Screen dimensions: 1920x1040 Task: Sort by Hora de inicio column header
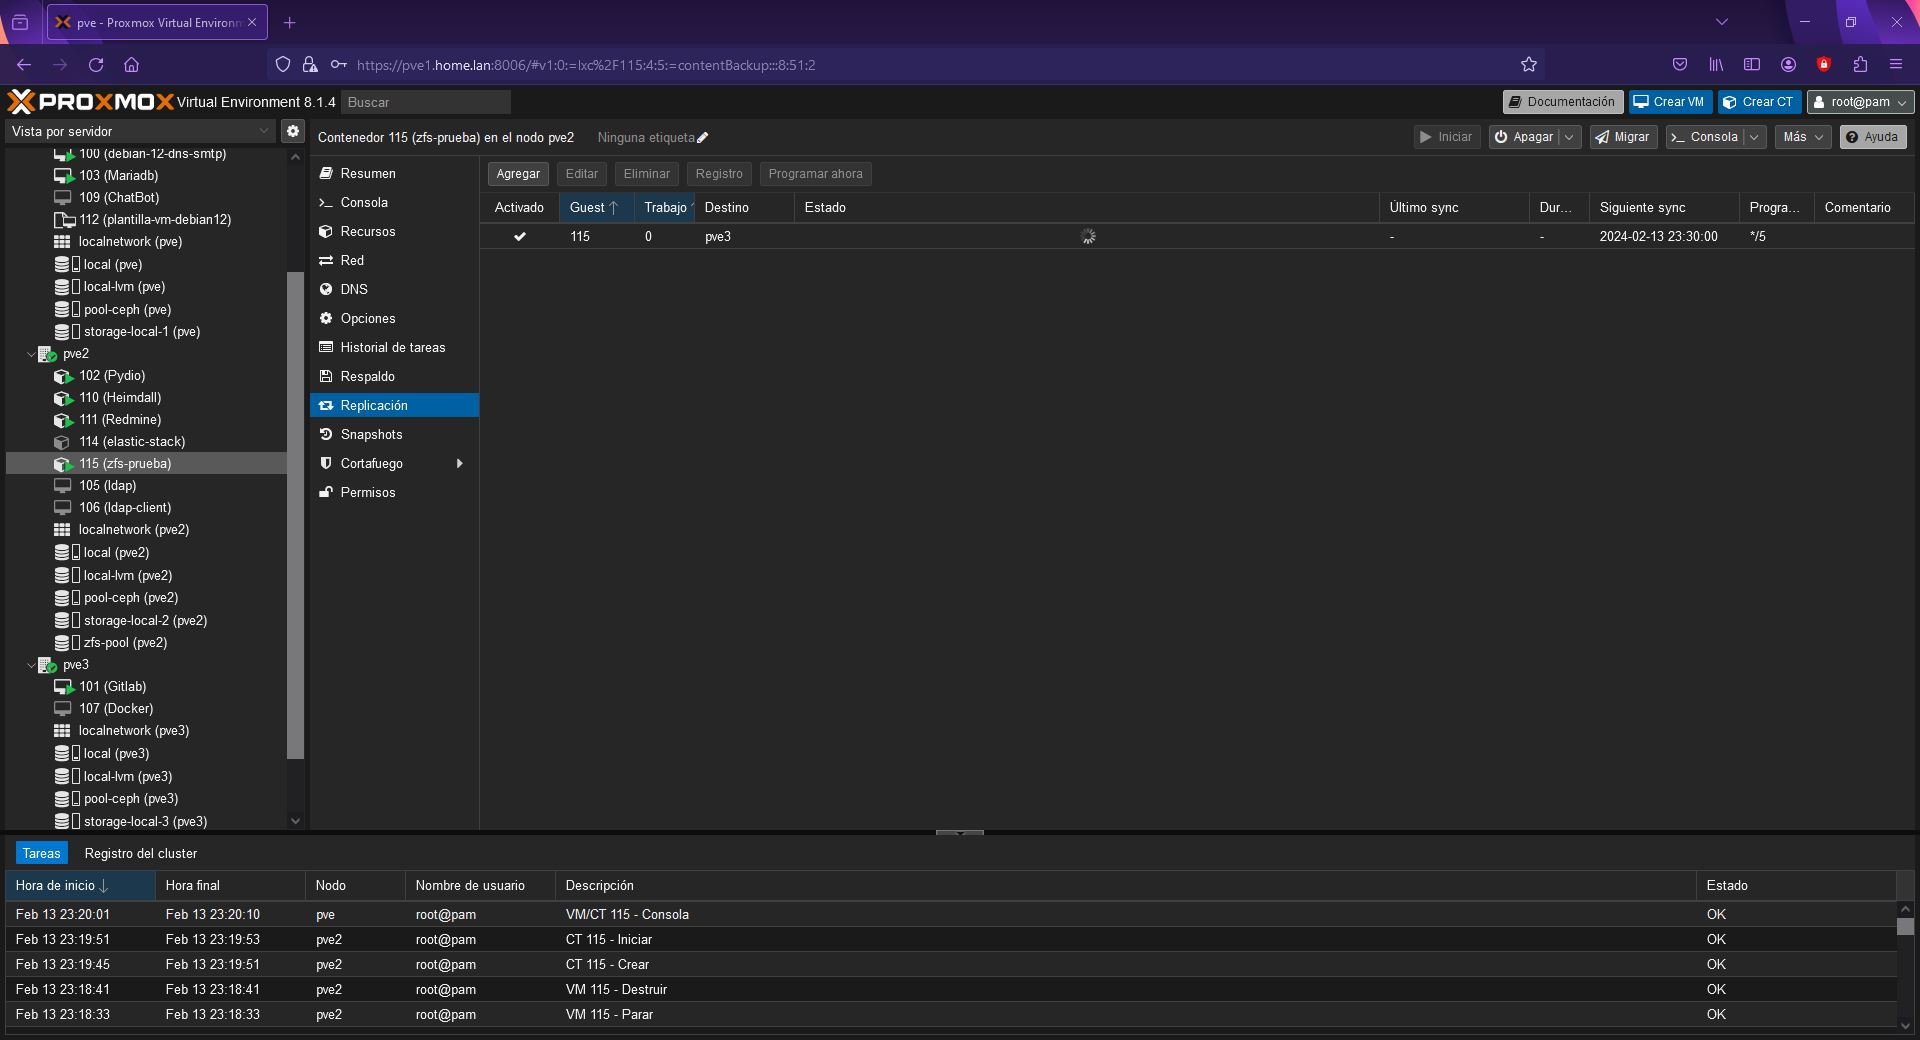pyautogui.click(x=80, y=886)
